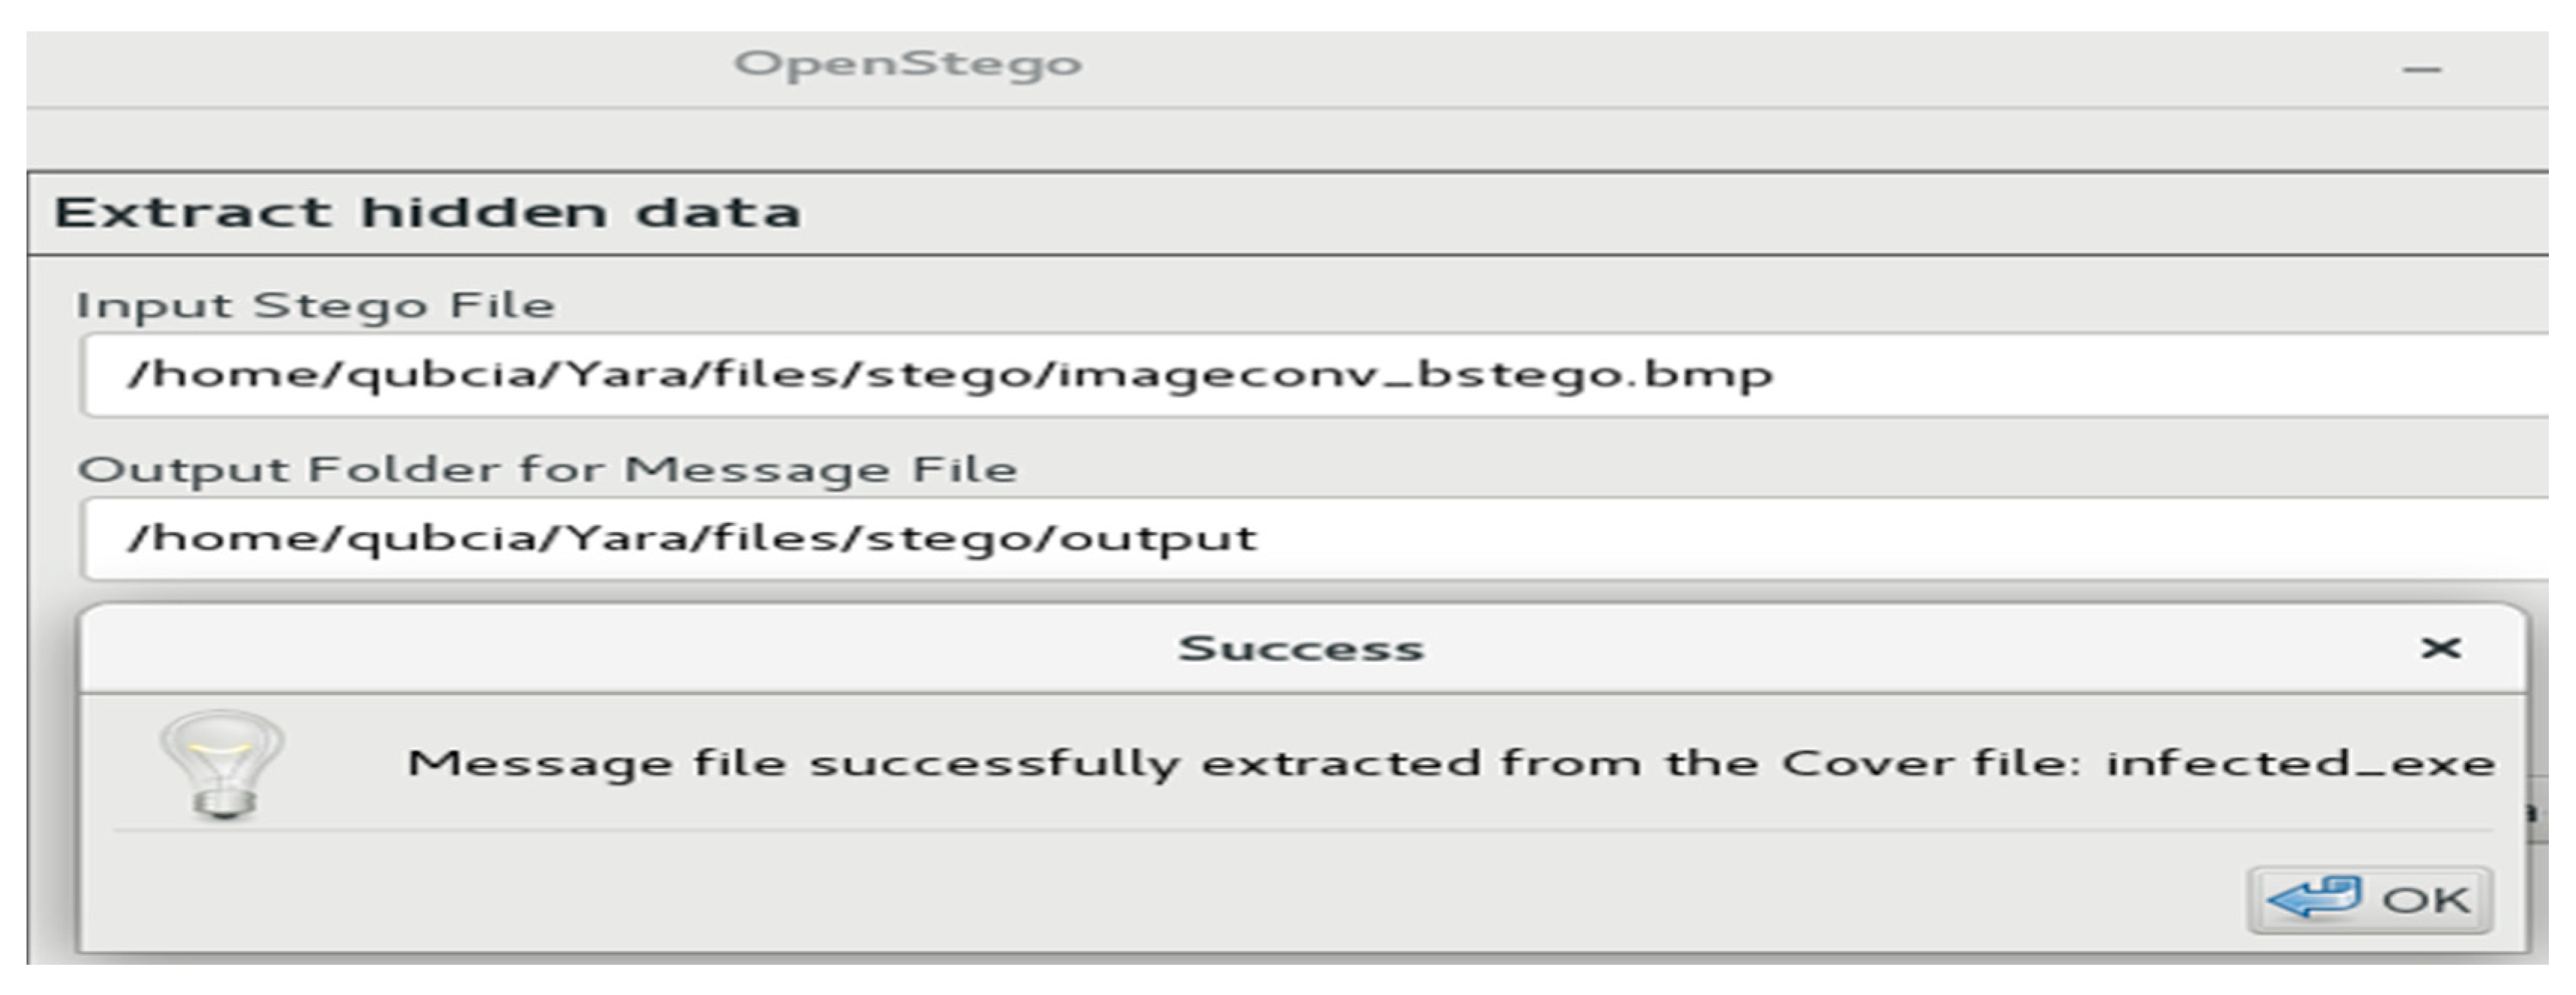
Task: Click the successfully extracted message text
Action: tap(1000, 764)
